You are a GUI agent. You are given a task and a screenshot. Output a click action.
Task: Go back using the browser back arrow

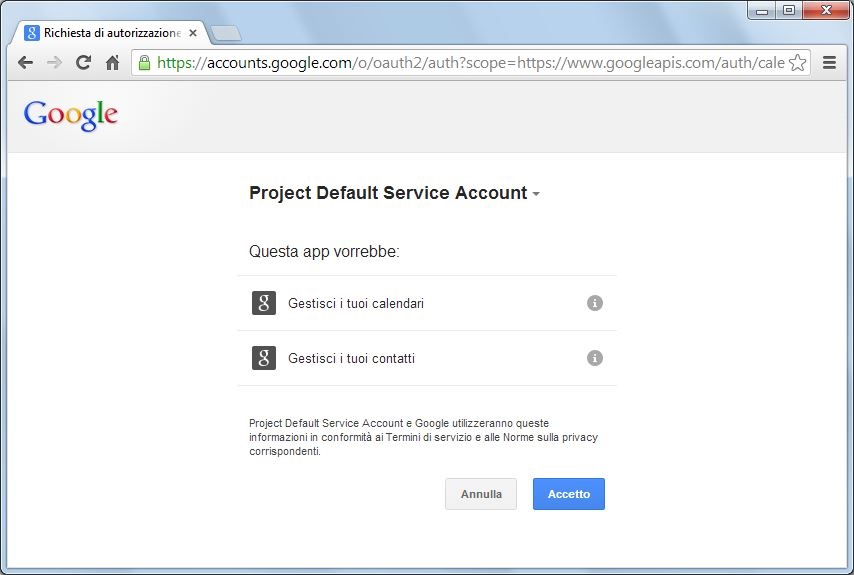(x=25, y=63)
